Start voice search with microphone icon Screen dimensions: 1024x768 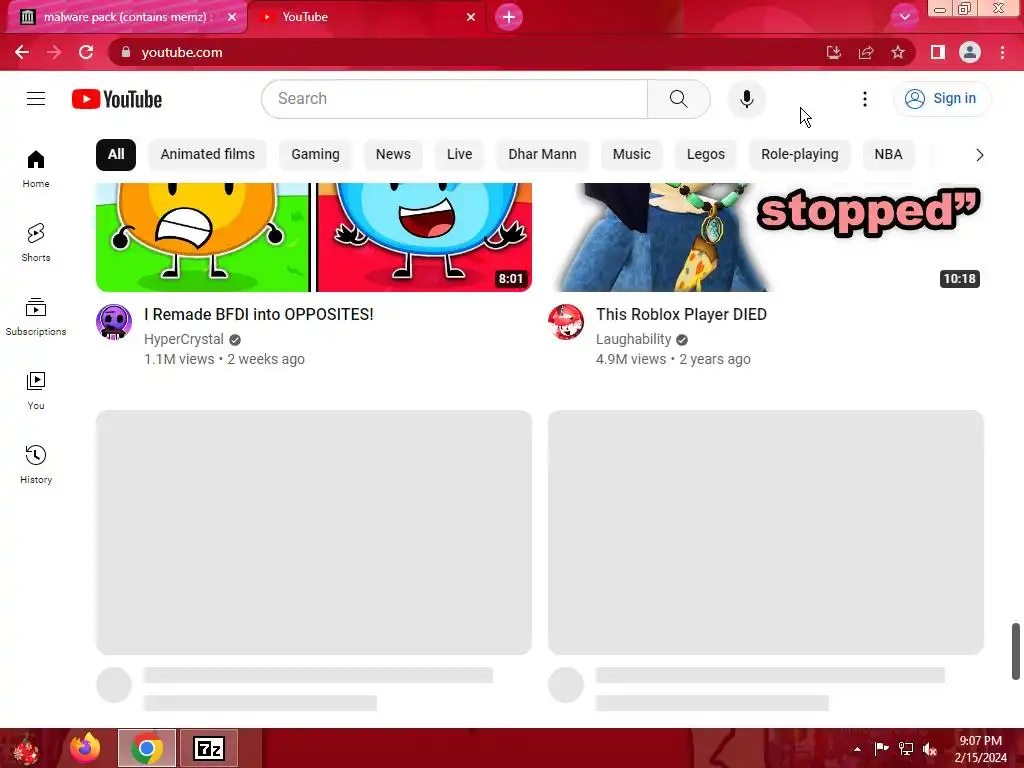[746, 99]
